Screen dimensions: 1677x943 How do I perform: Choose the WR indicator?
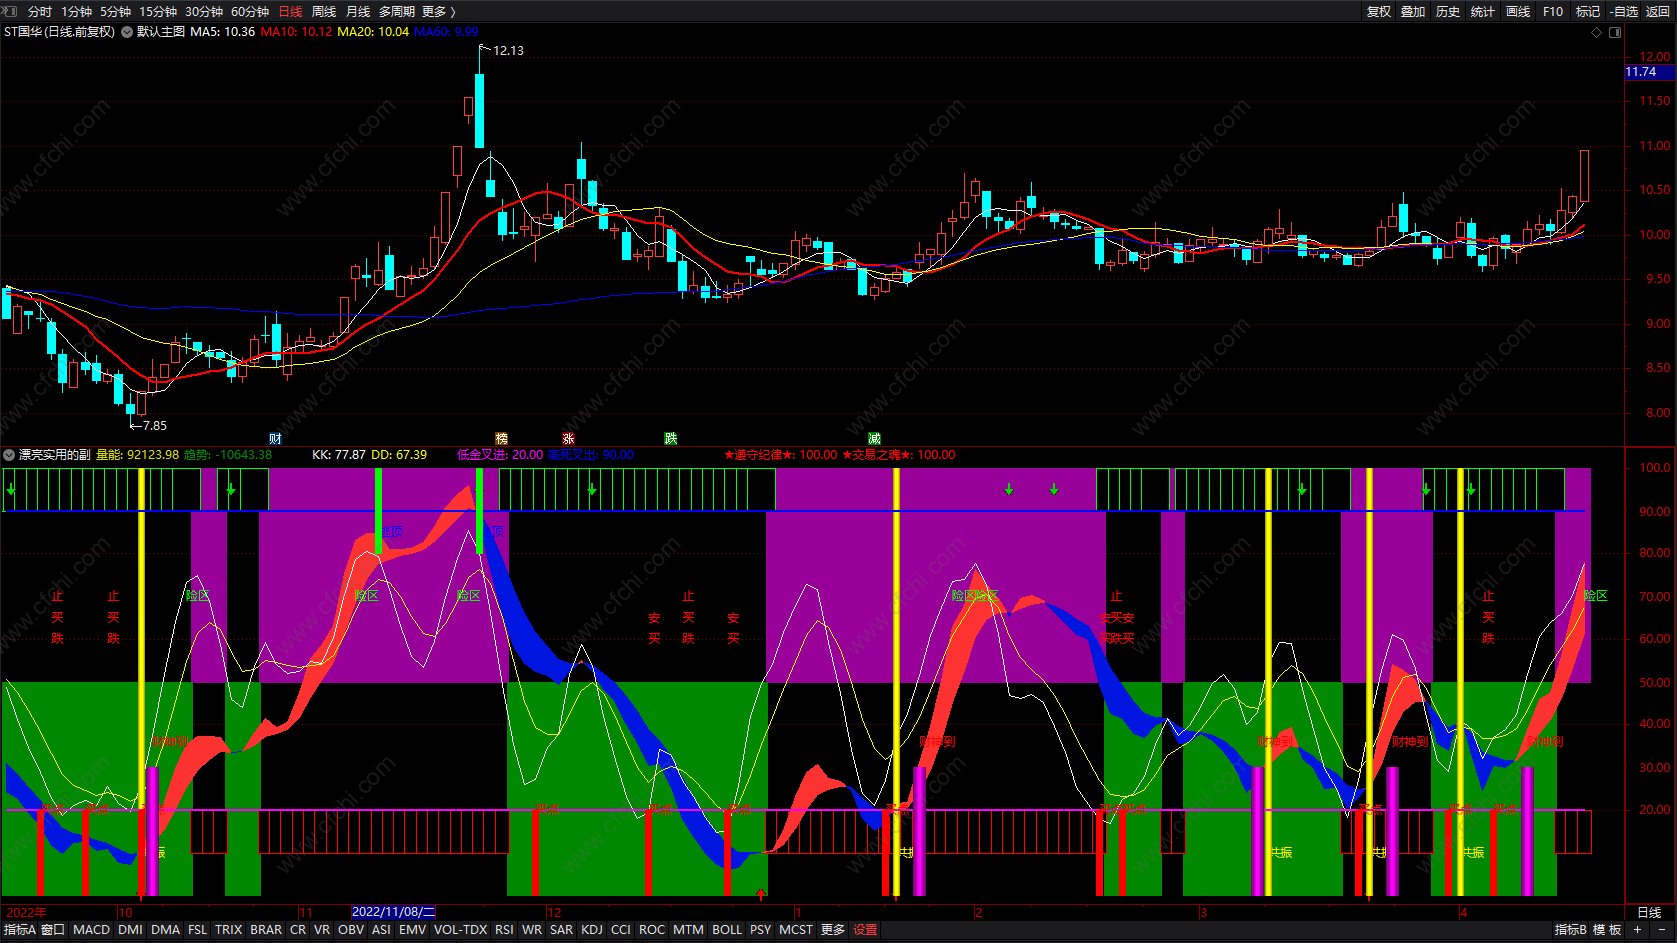[x=532, y=930]
